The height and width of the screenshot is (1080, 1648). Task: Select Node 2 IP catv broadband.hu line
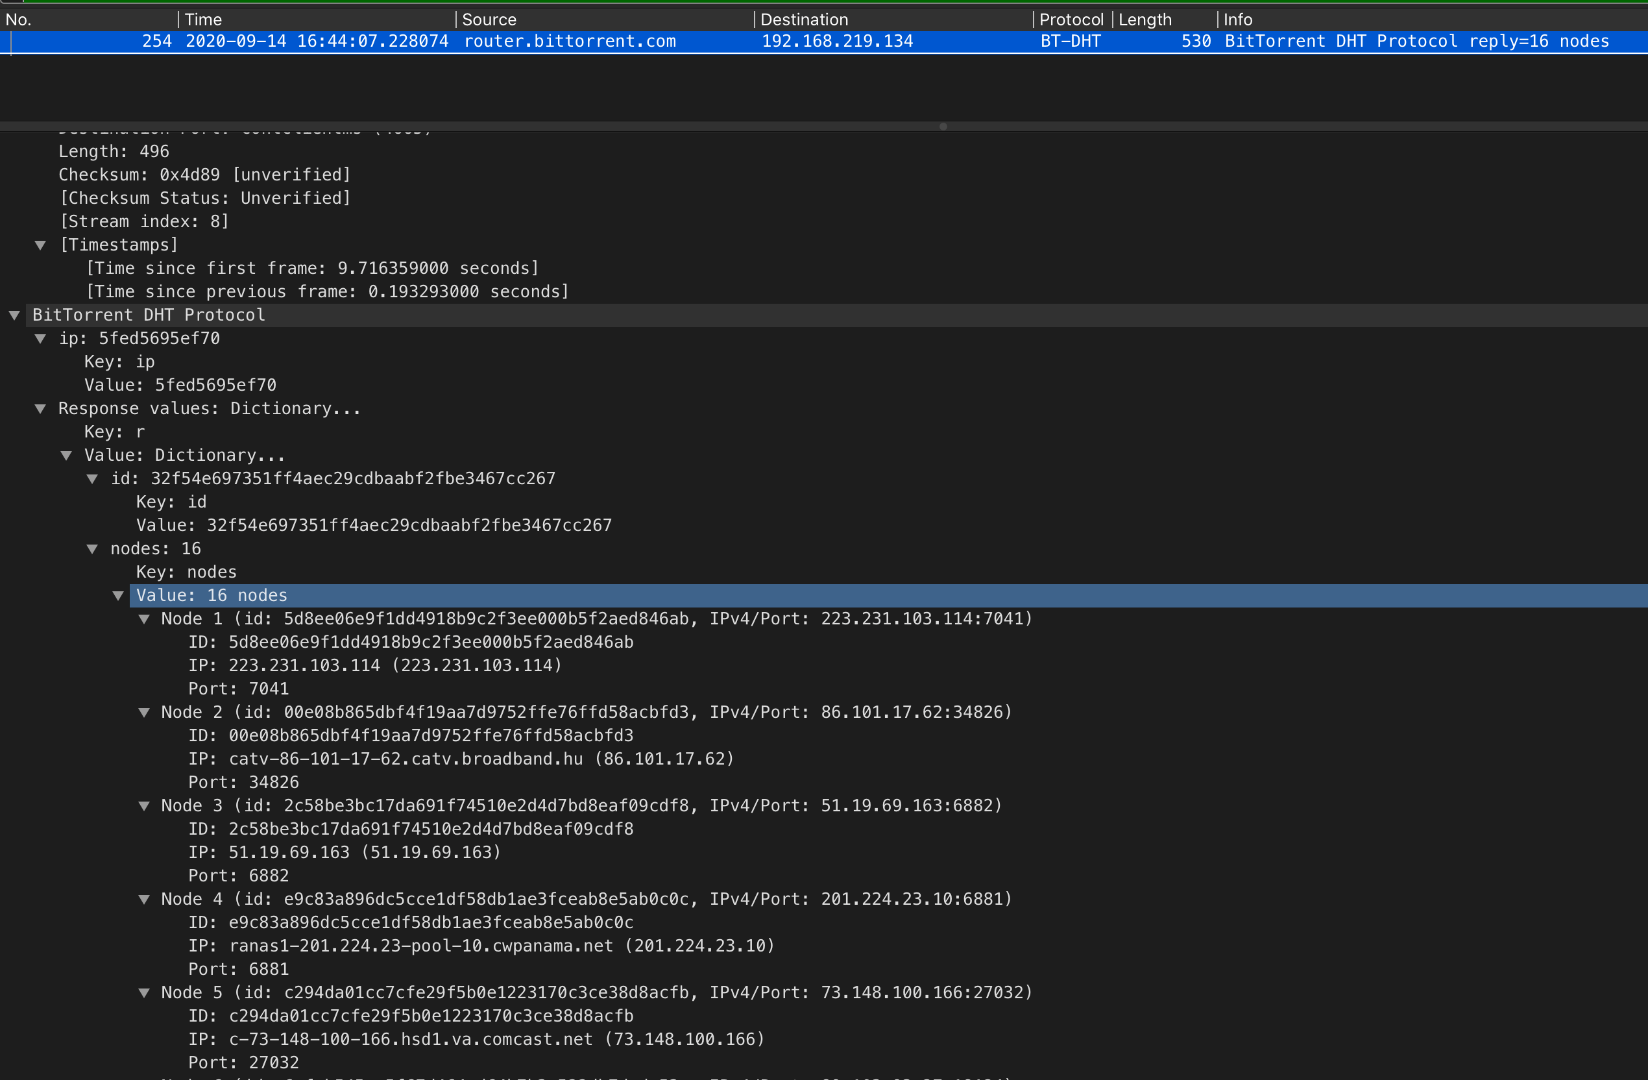(x=460, y=759)
